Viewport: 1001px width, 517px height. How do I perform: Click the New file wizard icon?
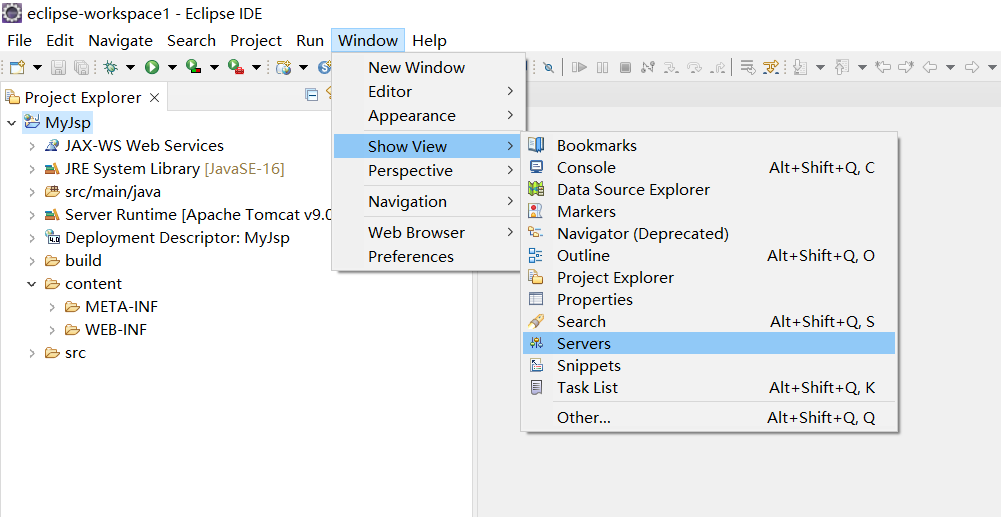[x=17, y=67]
